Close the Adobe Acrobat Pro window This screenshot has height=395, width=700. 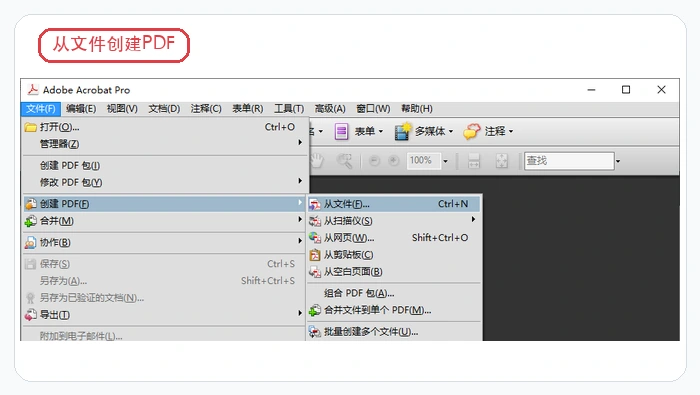pos(661,90)
